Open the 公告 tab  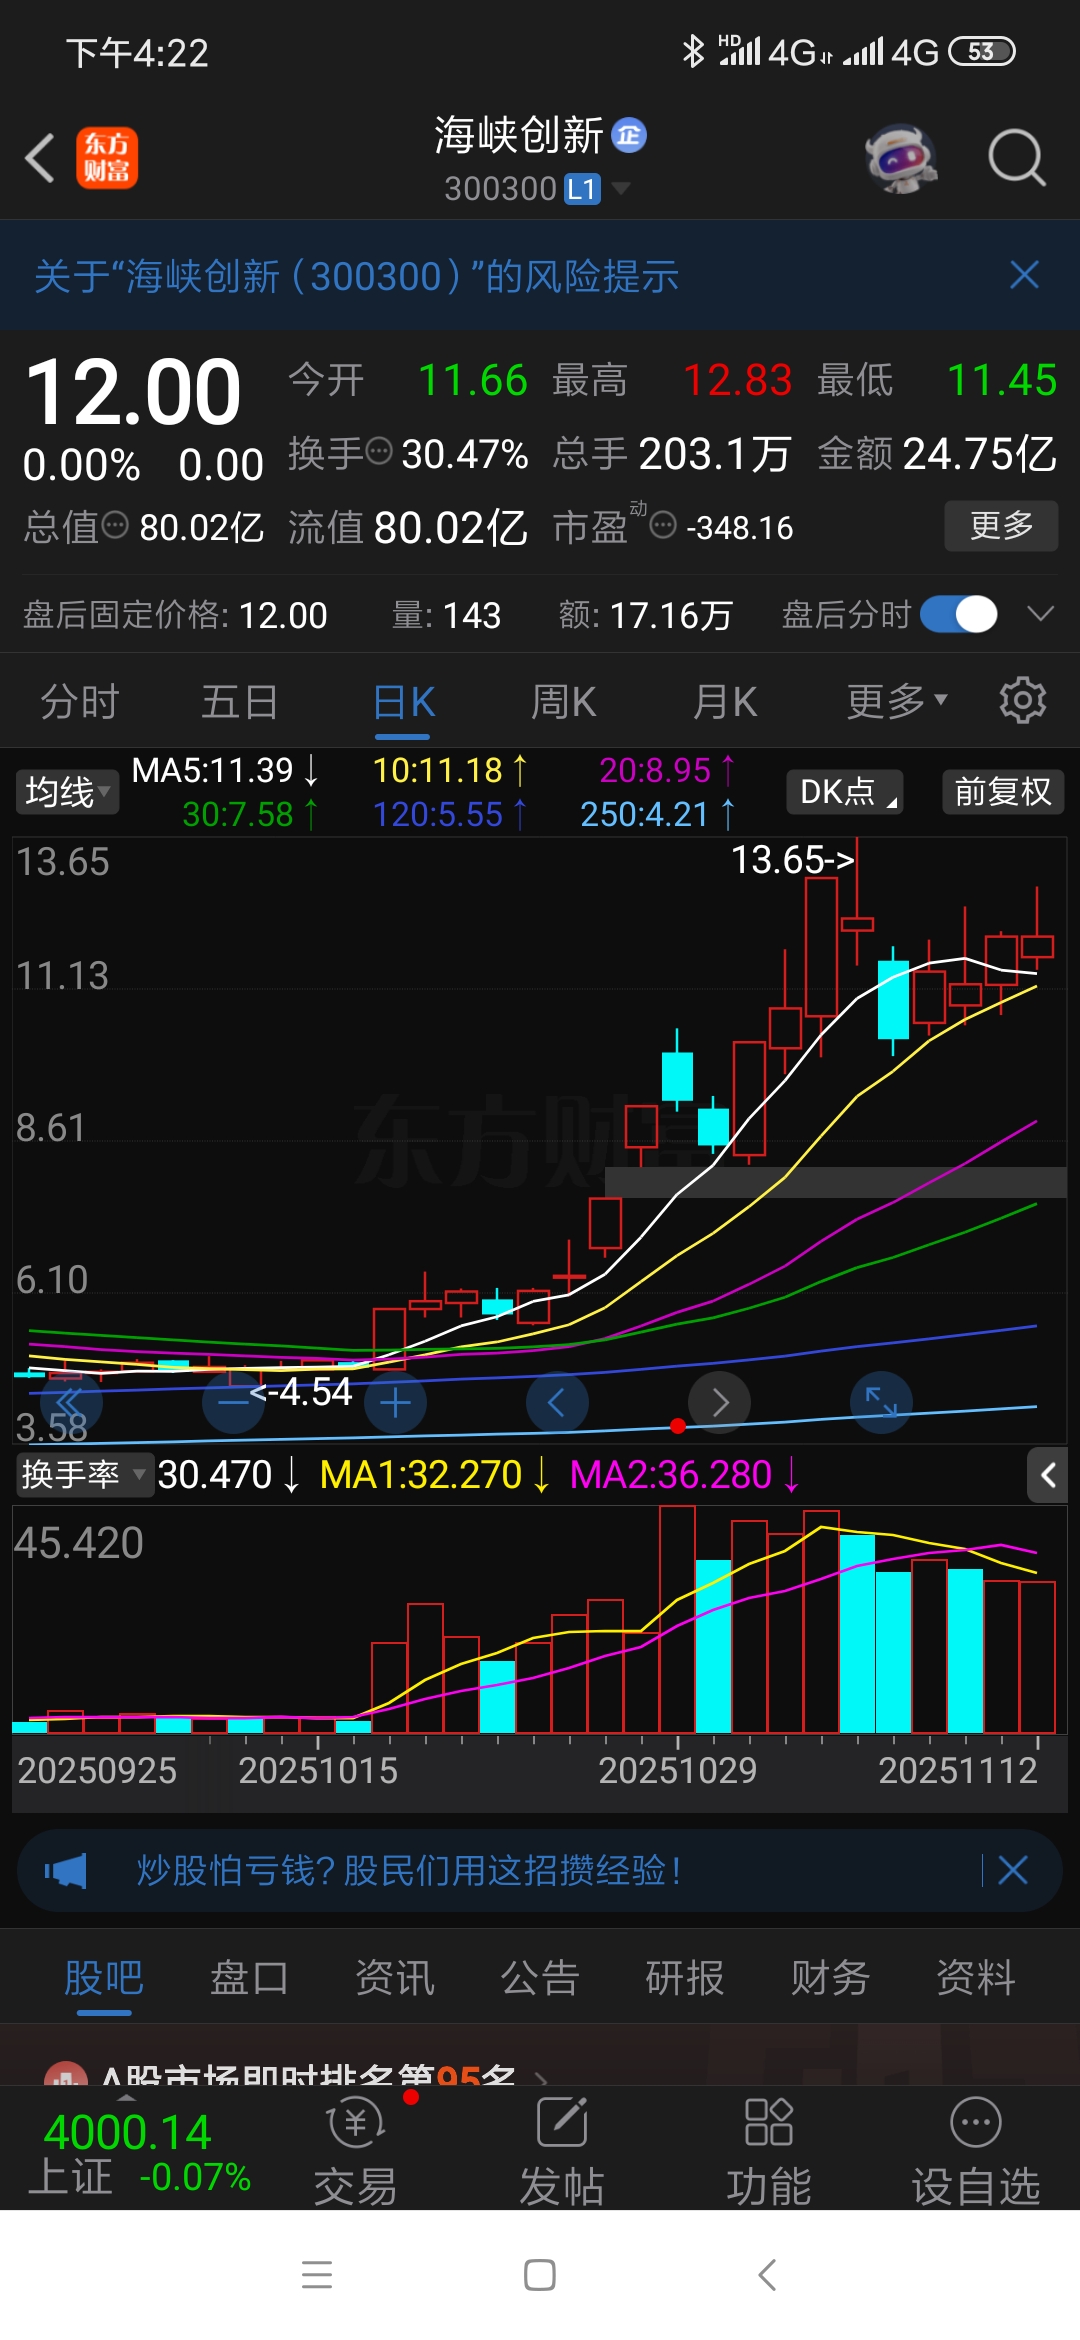point(540,1978)
